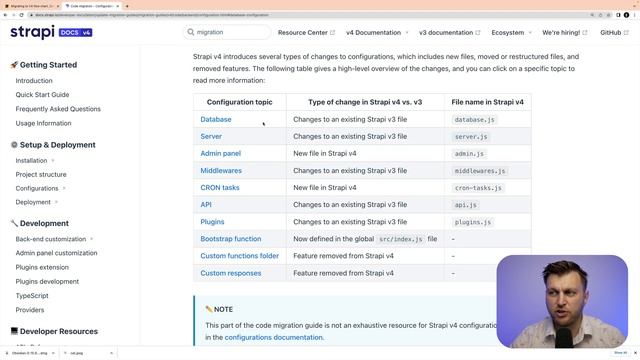Open the browser three-dot menu
The height and width of the screenshot is (360, 640).
635,15
